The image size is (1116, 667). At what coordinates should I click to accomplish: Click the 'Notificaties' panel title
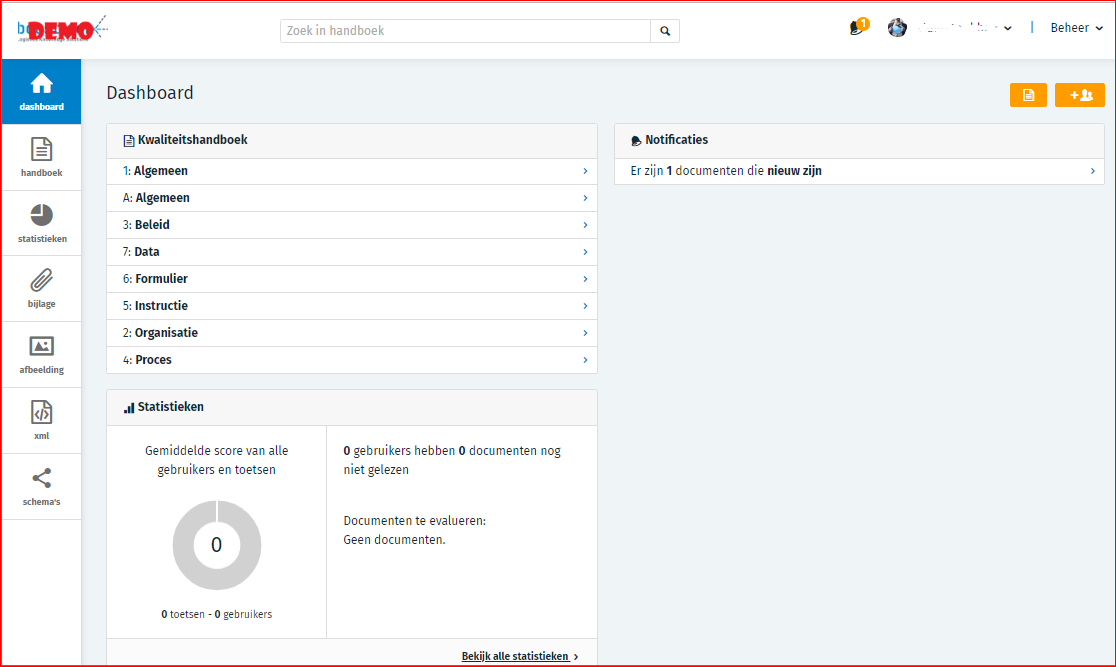pos(676,140)
